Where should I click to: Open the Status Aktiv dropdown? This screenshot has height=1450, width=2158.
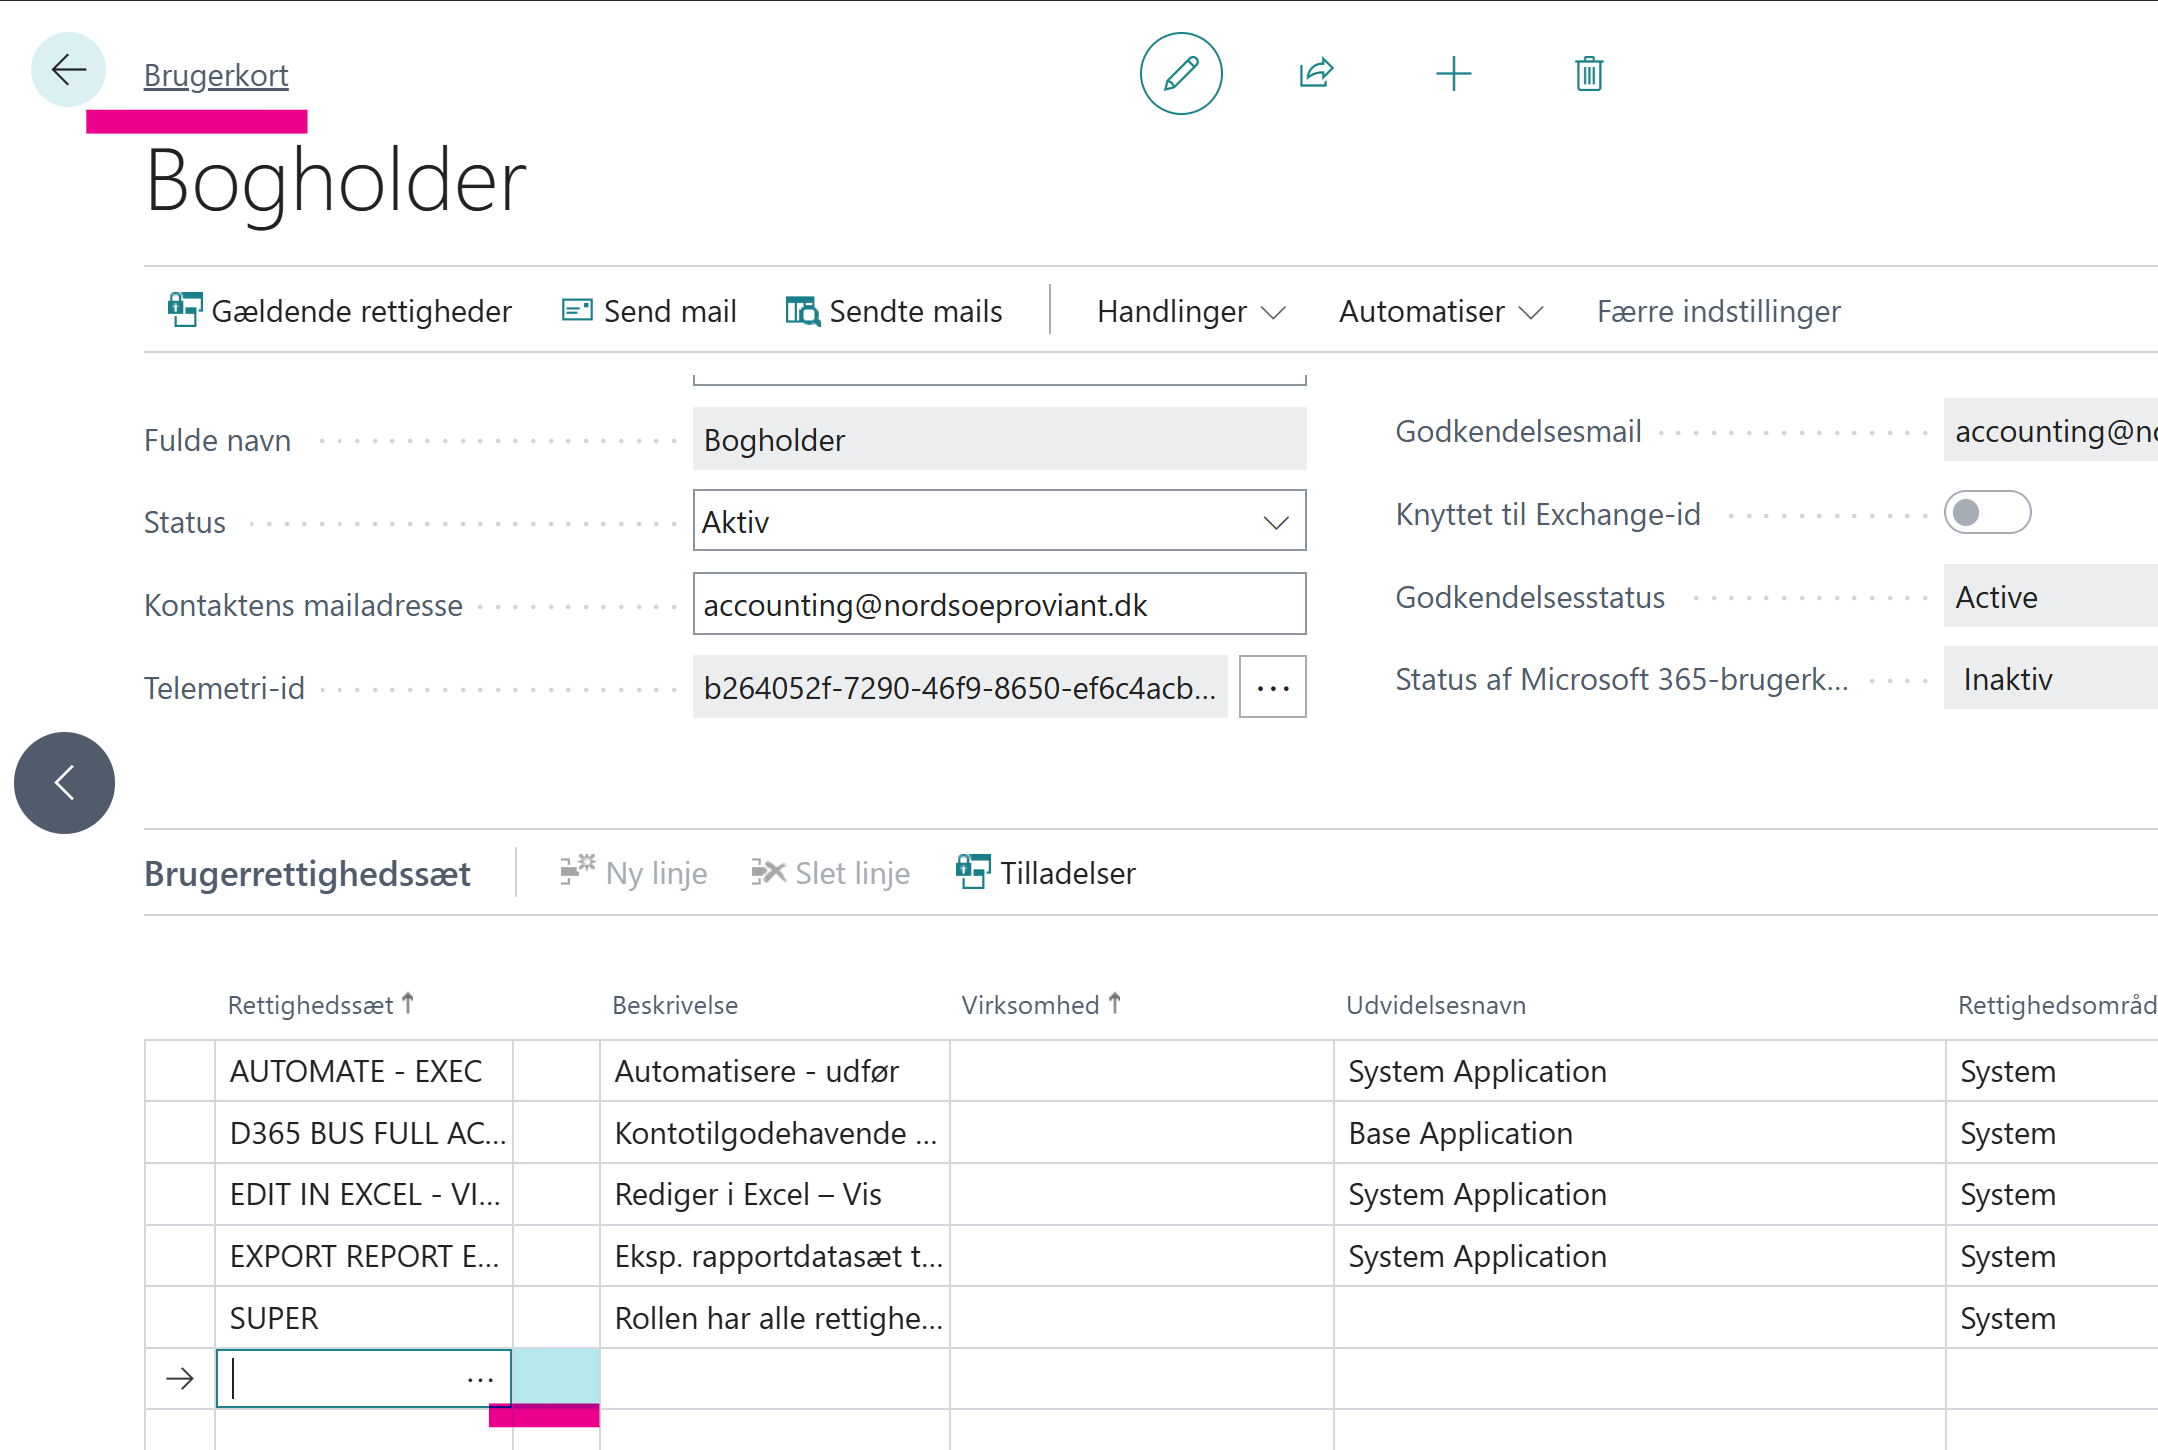tap(999, 521)
